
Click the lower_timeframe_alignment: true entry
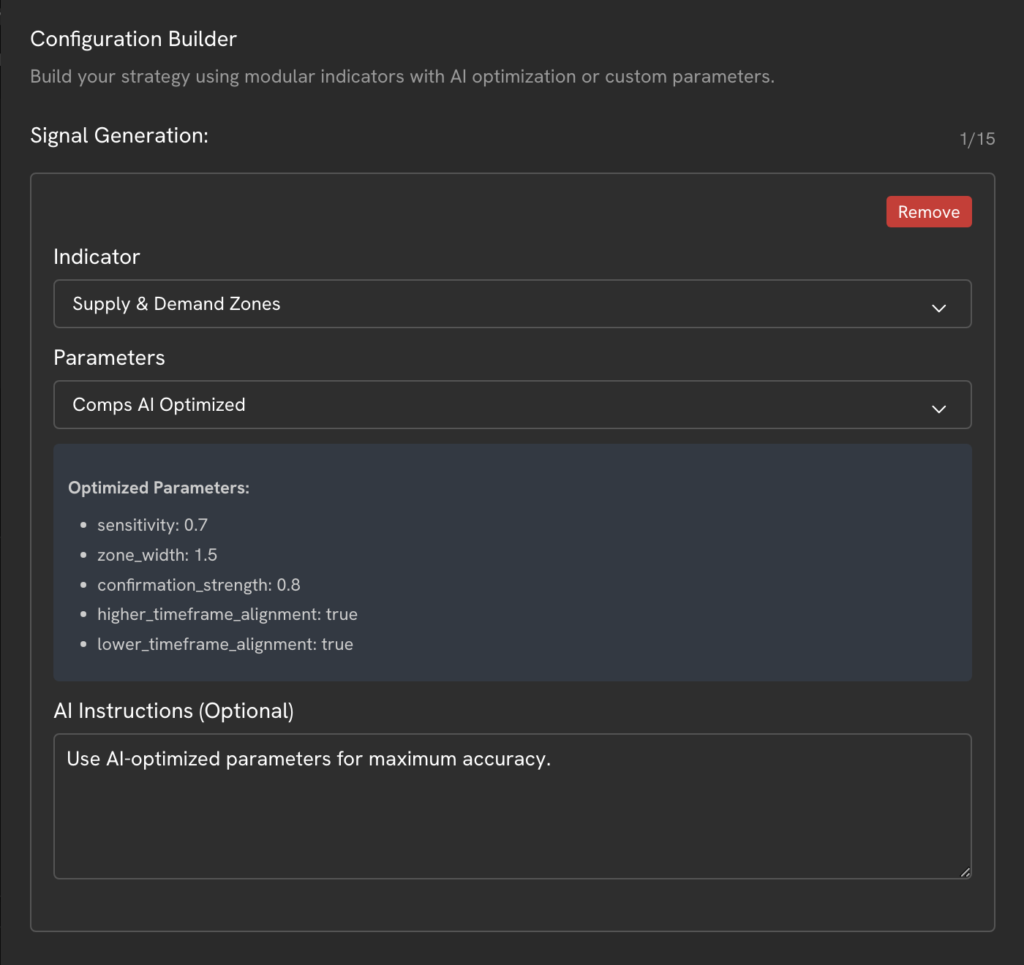coord(225,644)
